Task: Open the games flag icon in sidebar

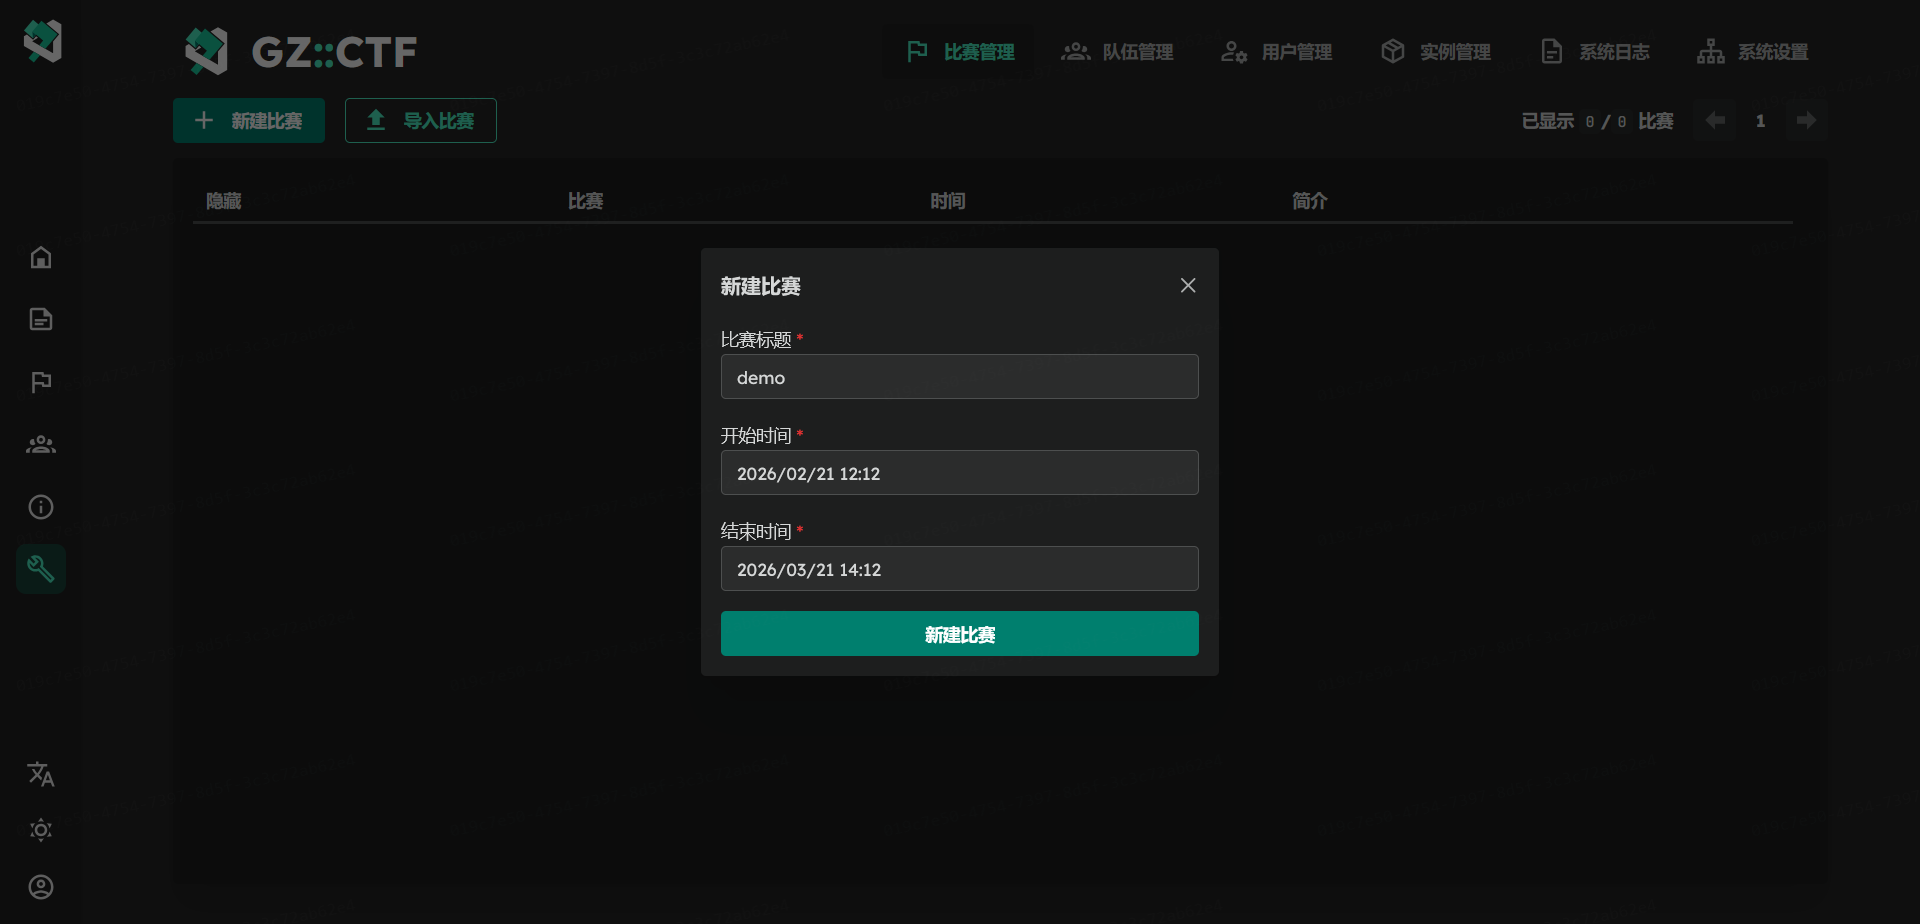Action: (x=41, y=382)
